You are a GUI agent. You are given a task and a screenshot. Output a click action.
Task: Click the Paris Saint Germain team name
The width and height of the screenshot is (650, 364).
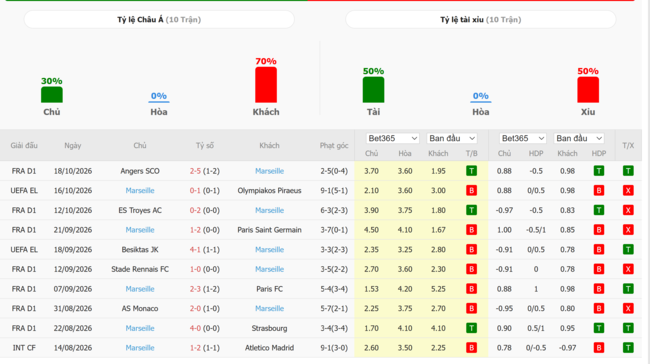269,230
